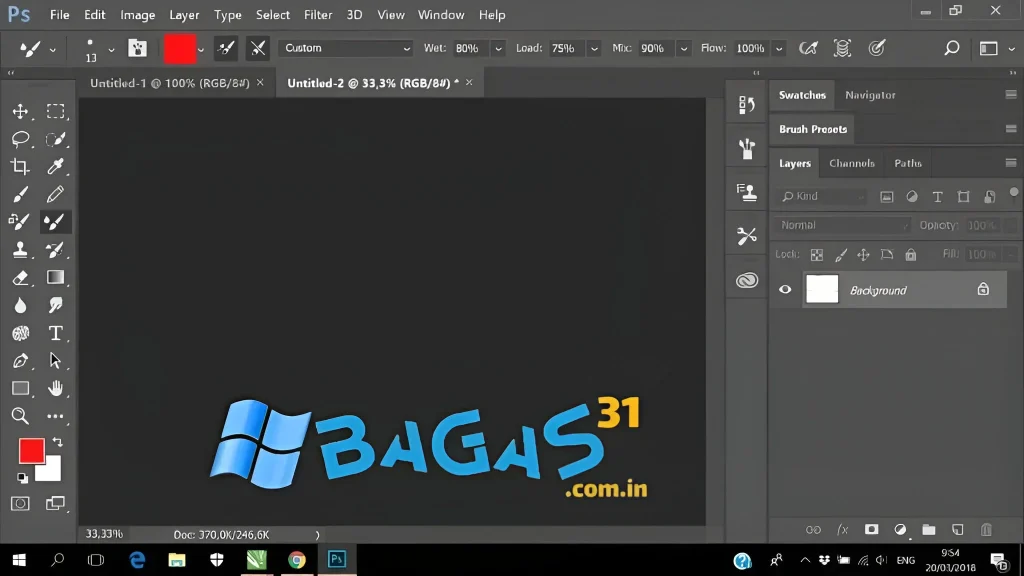
Task: Select the Eraser tool
Action: click(x=20, y=278)
